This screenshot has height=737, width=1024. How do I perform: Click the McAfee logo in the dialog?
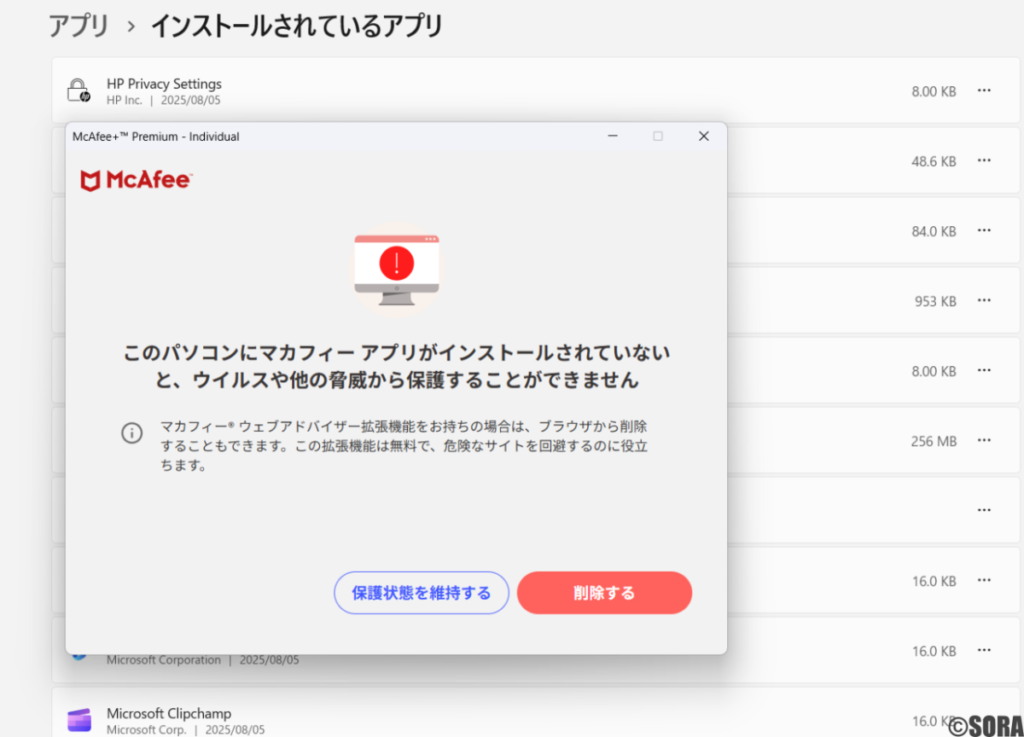[136, 180]
